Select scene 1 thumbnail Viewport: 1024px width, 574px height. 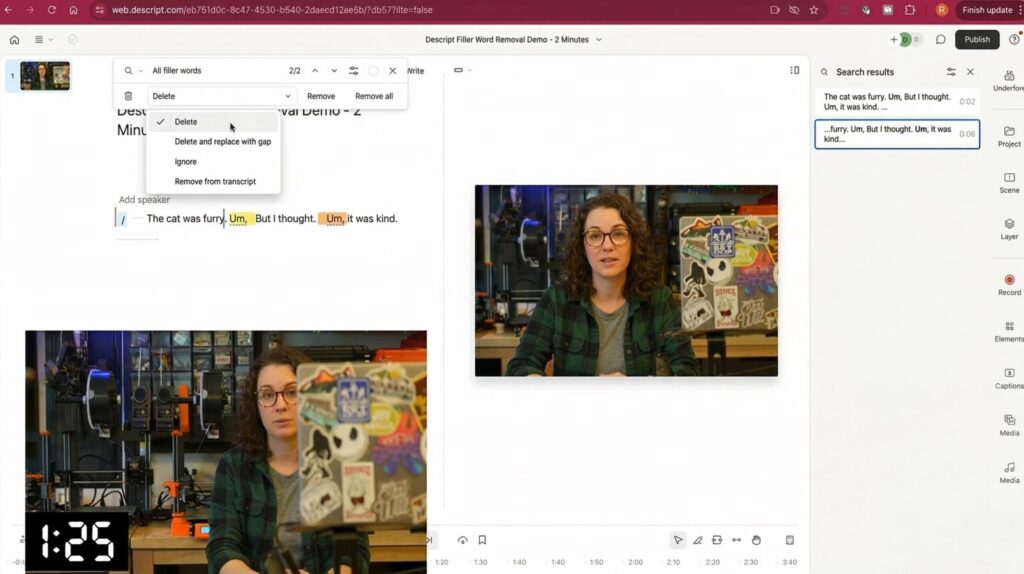[x=44, y=76]
